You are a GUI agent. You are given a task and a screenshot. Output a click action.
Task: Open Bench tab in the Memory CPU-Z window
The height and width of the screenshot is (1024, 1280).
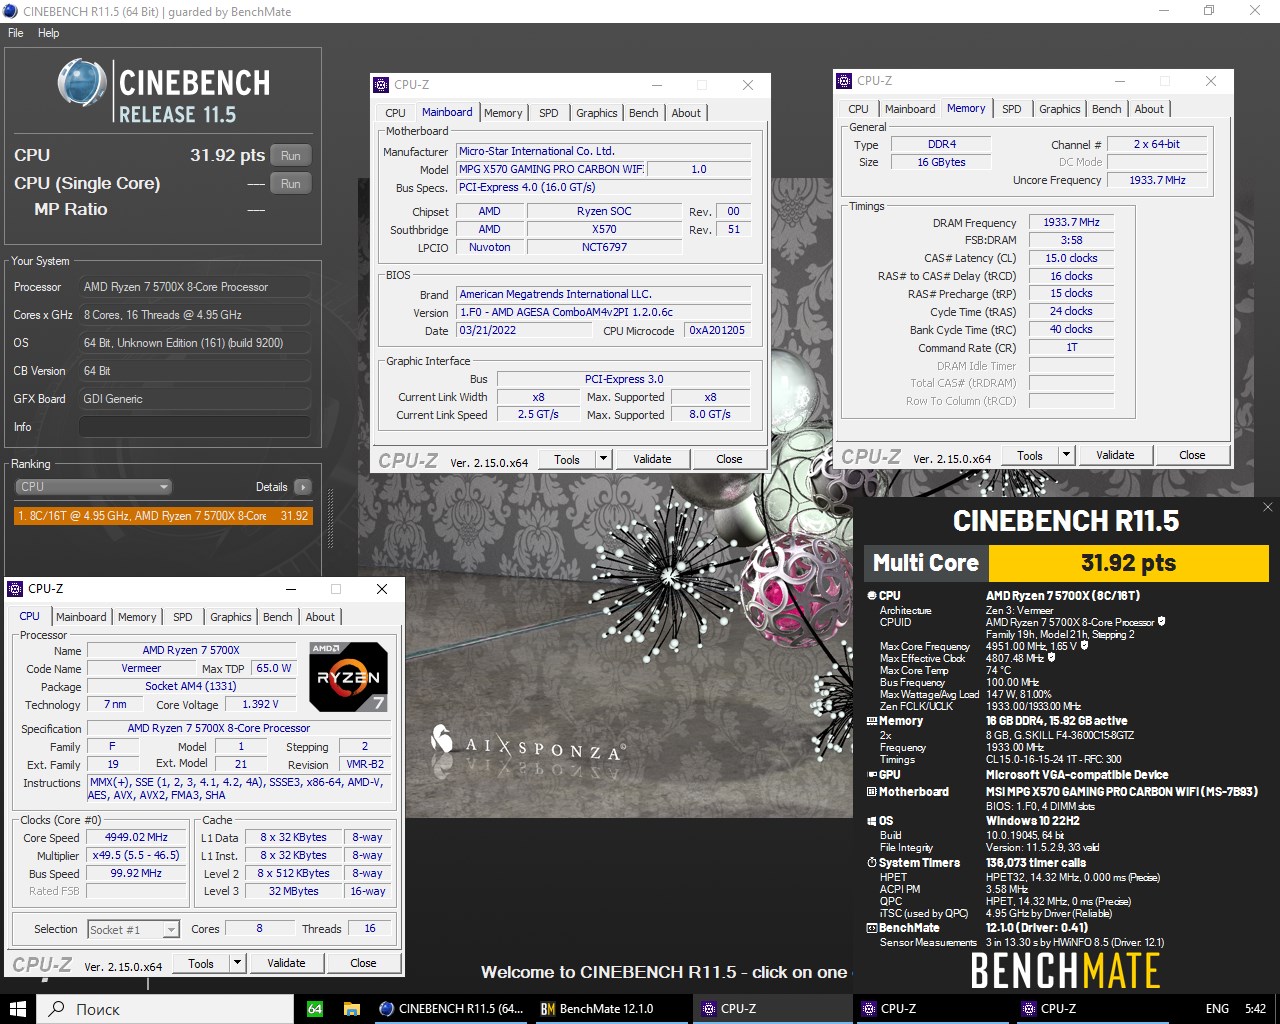pos(1107,109)
